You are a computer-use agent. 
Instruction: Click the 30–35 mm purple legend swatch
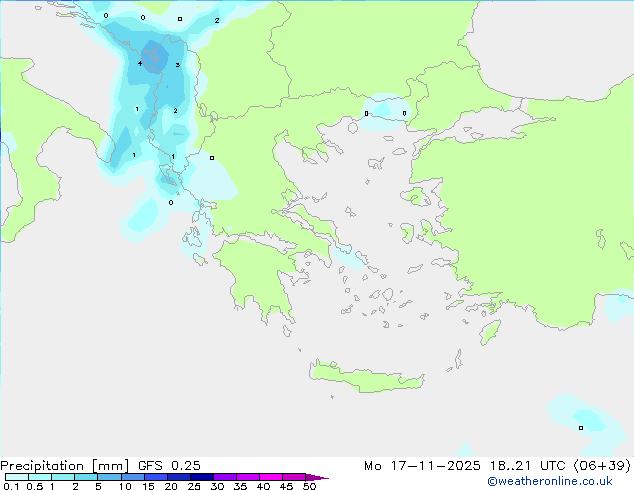(x=224, y=477)
